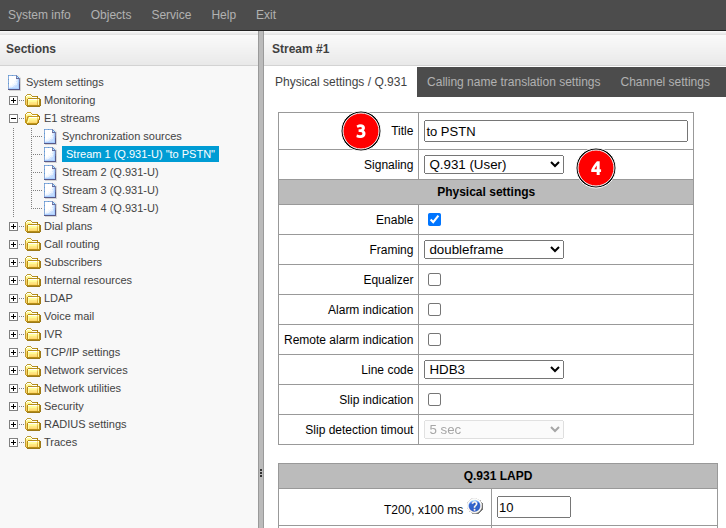Tick the Remote alarm indication checkbox
Image resolution: width=726 pixels, height=528 pixels.
[434, 340]
